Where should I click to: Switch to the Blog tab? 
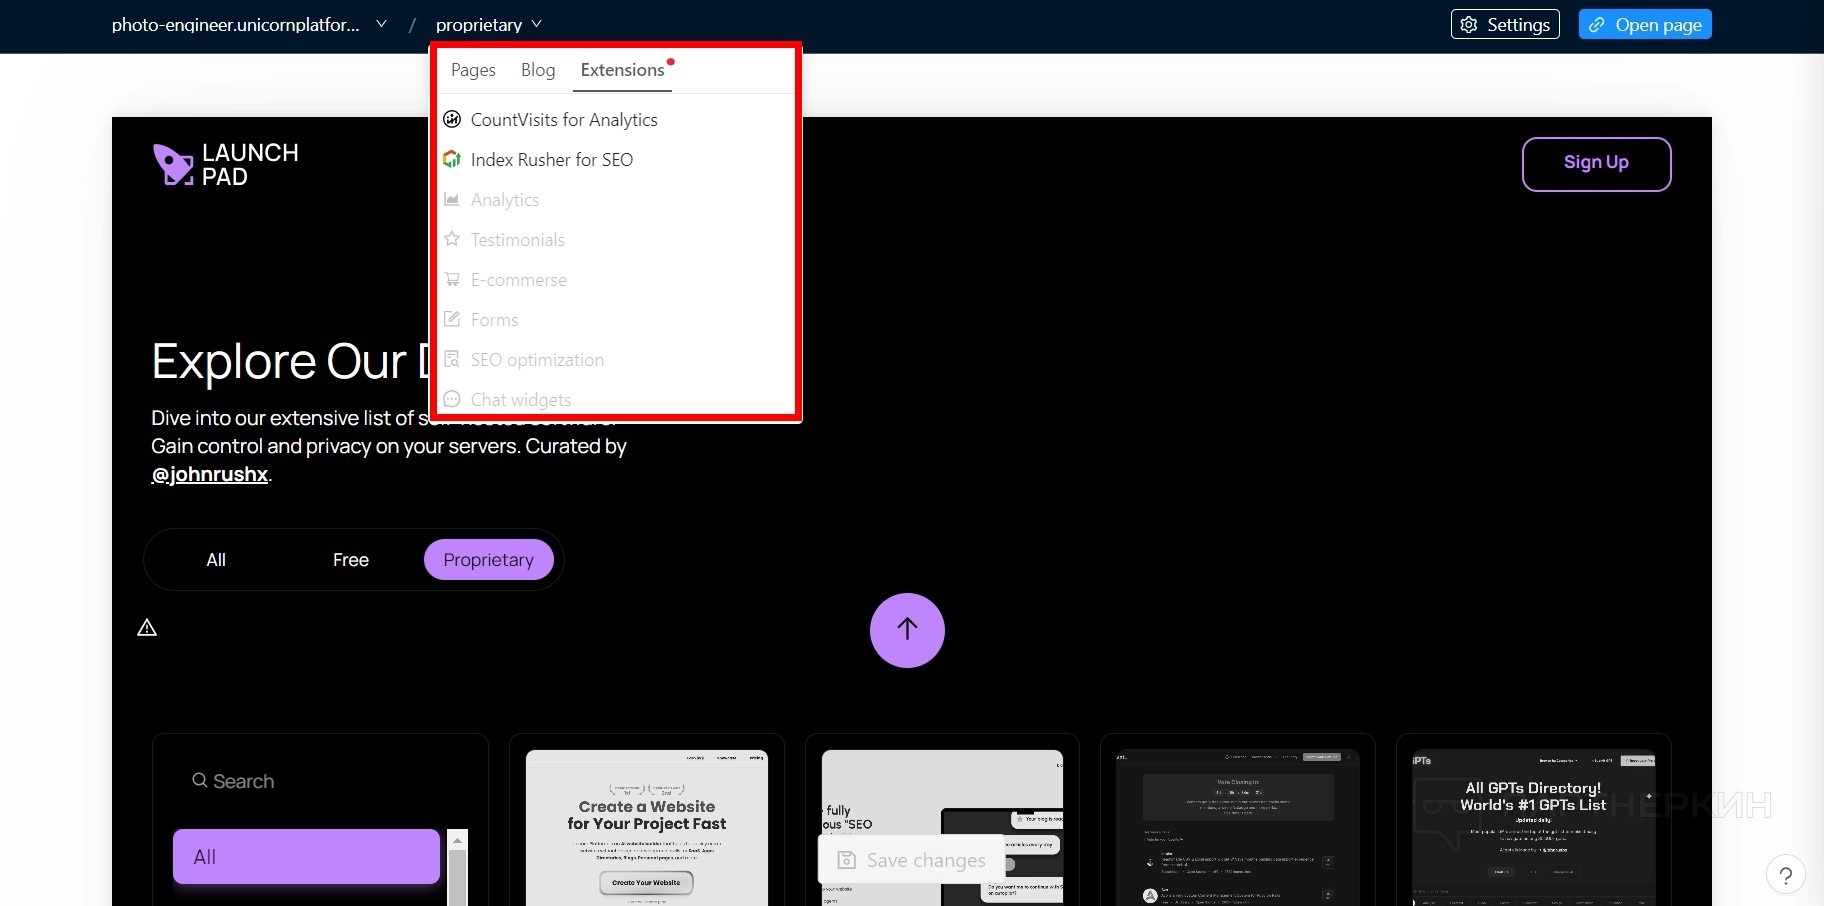pyautogui.click(x=538, y=70)
